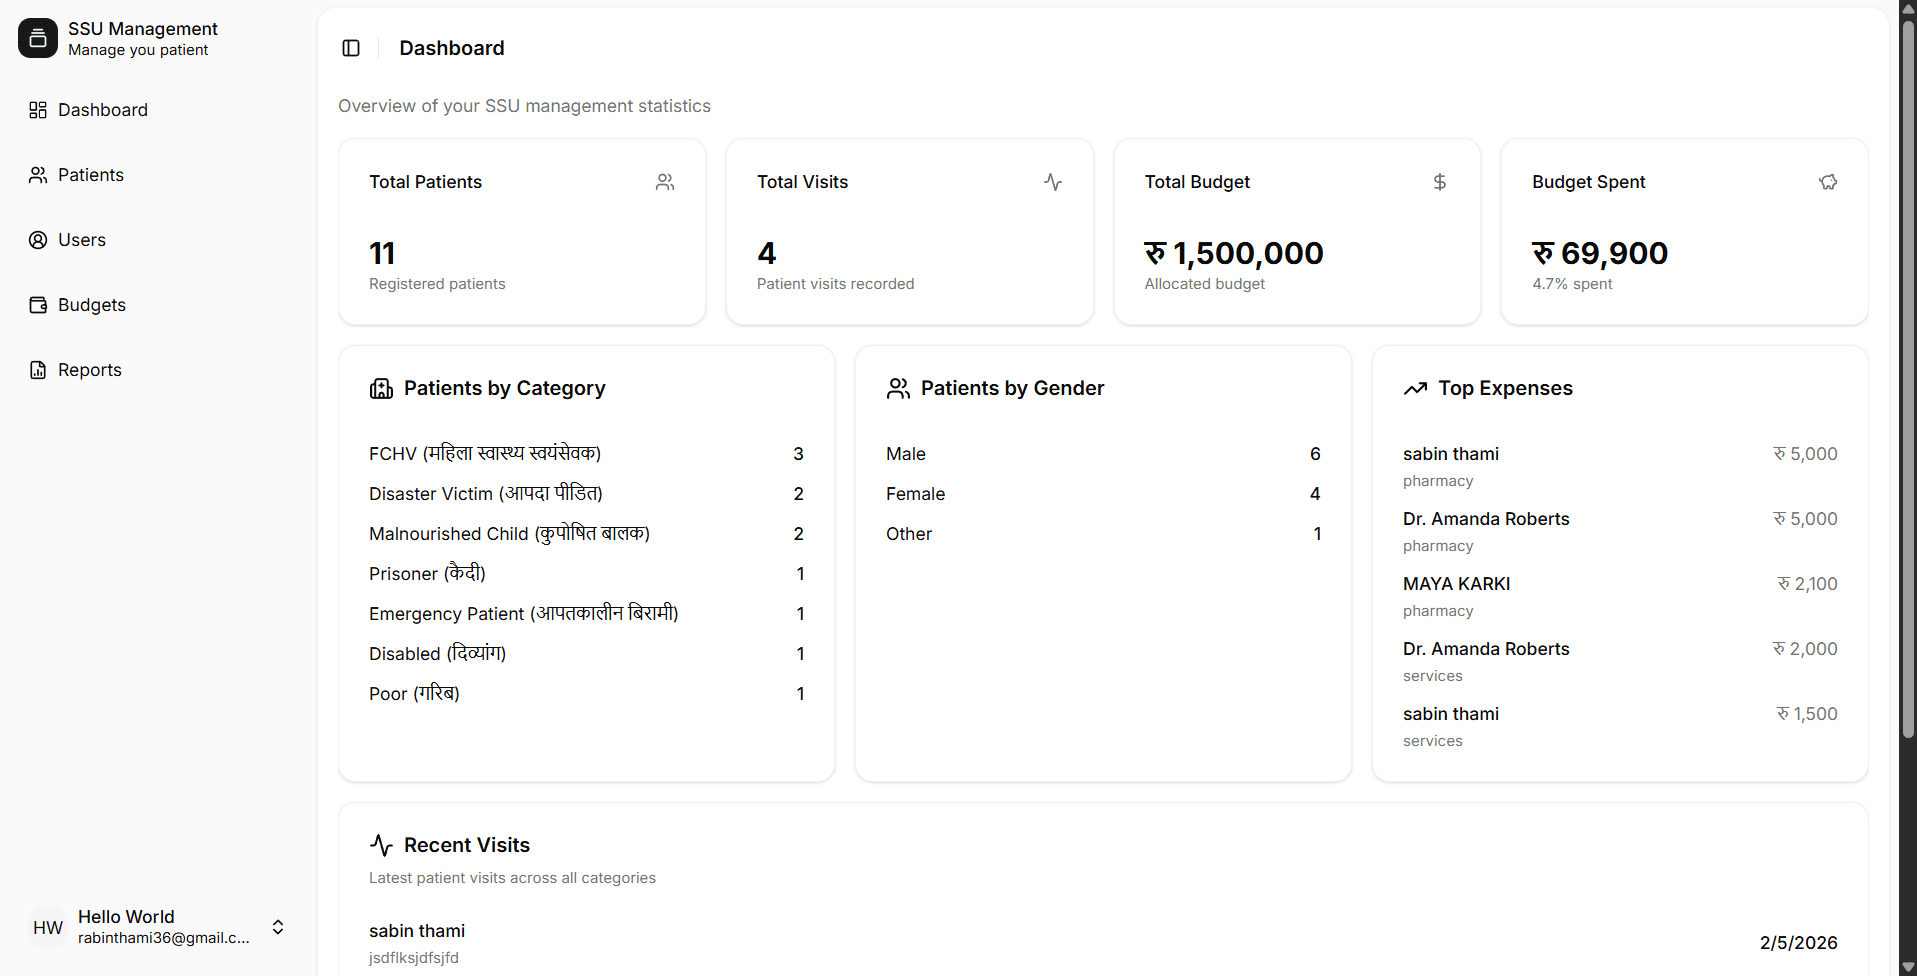Click the wallet icon next to Budgets
The height and width of the screenshot is (976, 1917).
click(38, 304)
